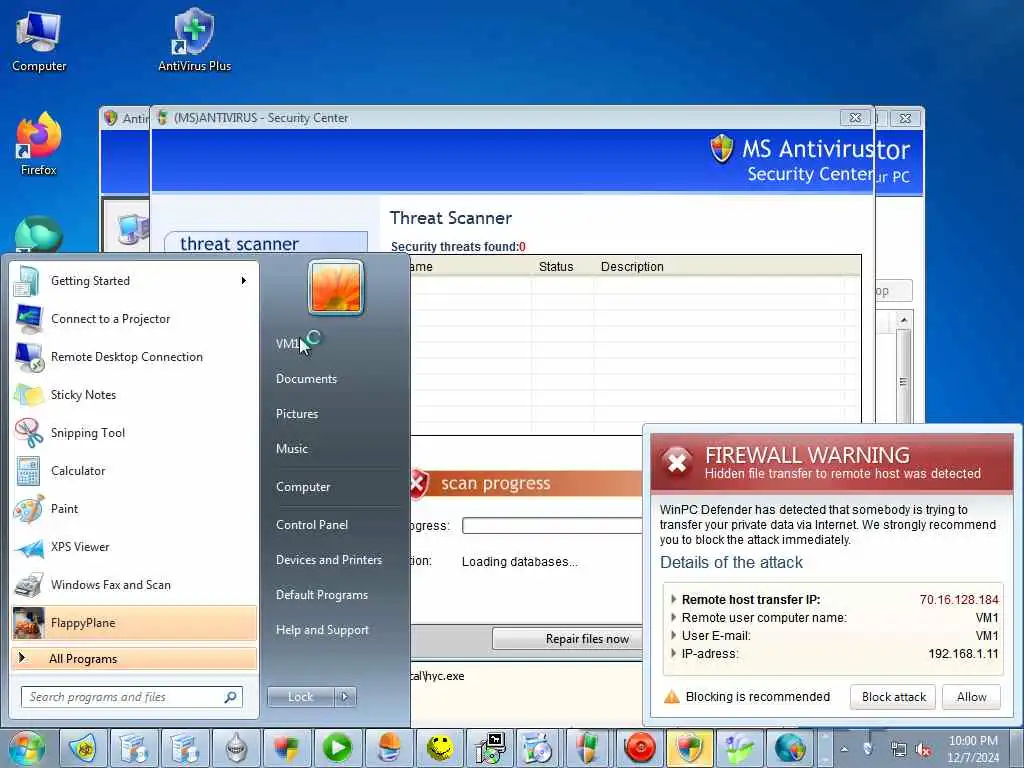Screen dimensions: 1024x768
Task: Open the XPS Viewer icon
Action: coord(29,547)
